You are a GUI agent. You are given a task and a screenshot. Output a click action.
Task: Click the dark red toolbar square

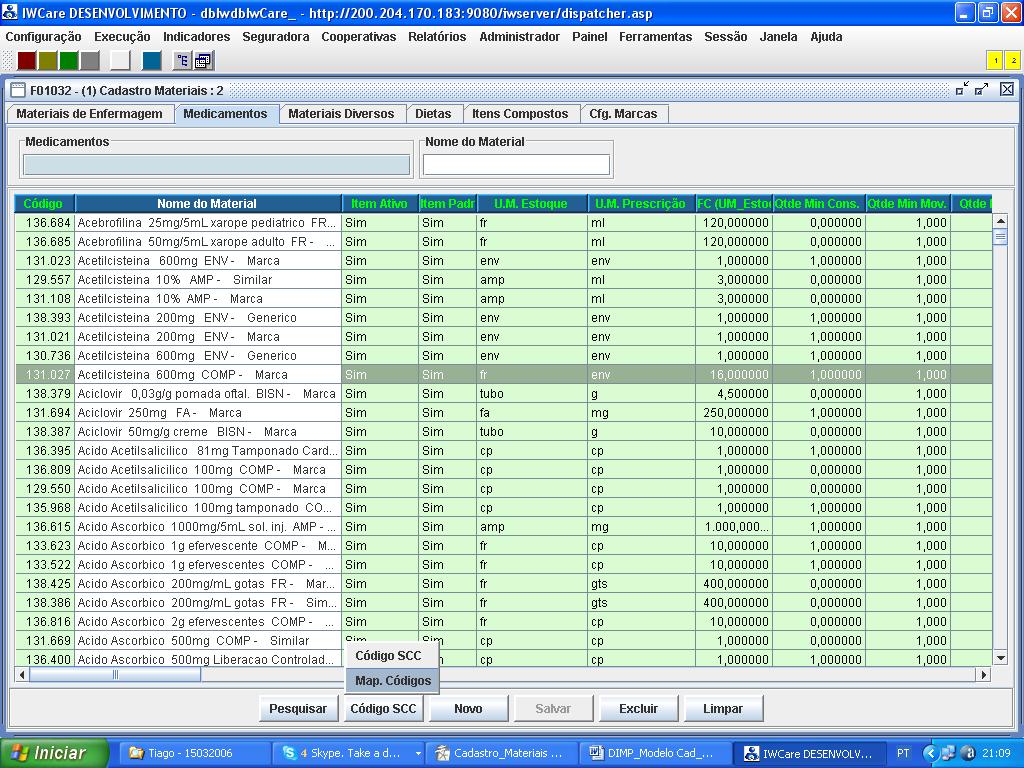(27, 61)
